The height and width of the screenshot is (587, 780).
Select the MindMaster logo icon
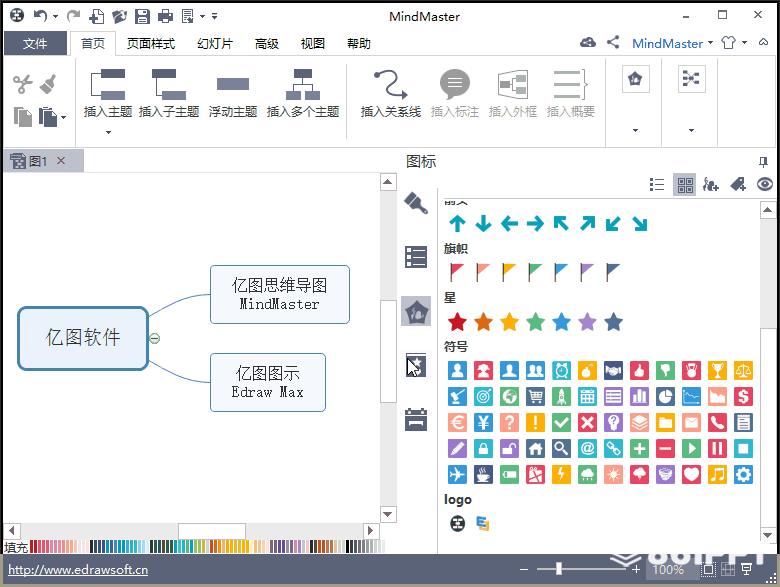pyautogui.click(x=457, y=523)
